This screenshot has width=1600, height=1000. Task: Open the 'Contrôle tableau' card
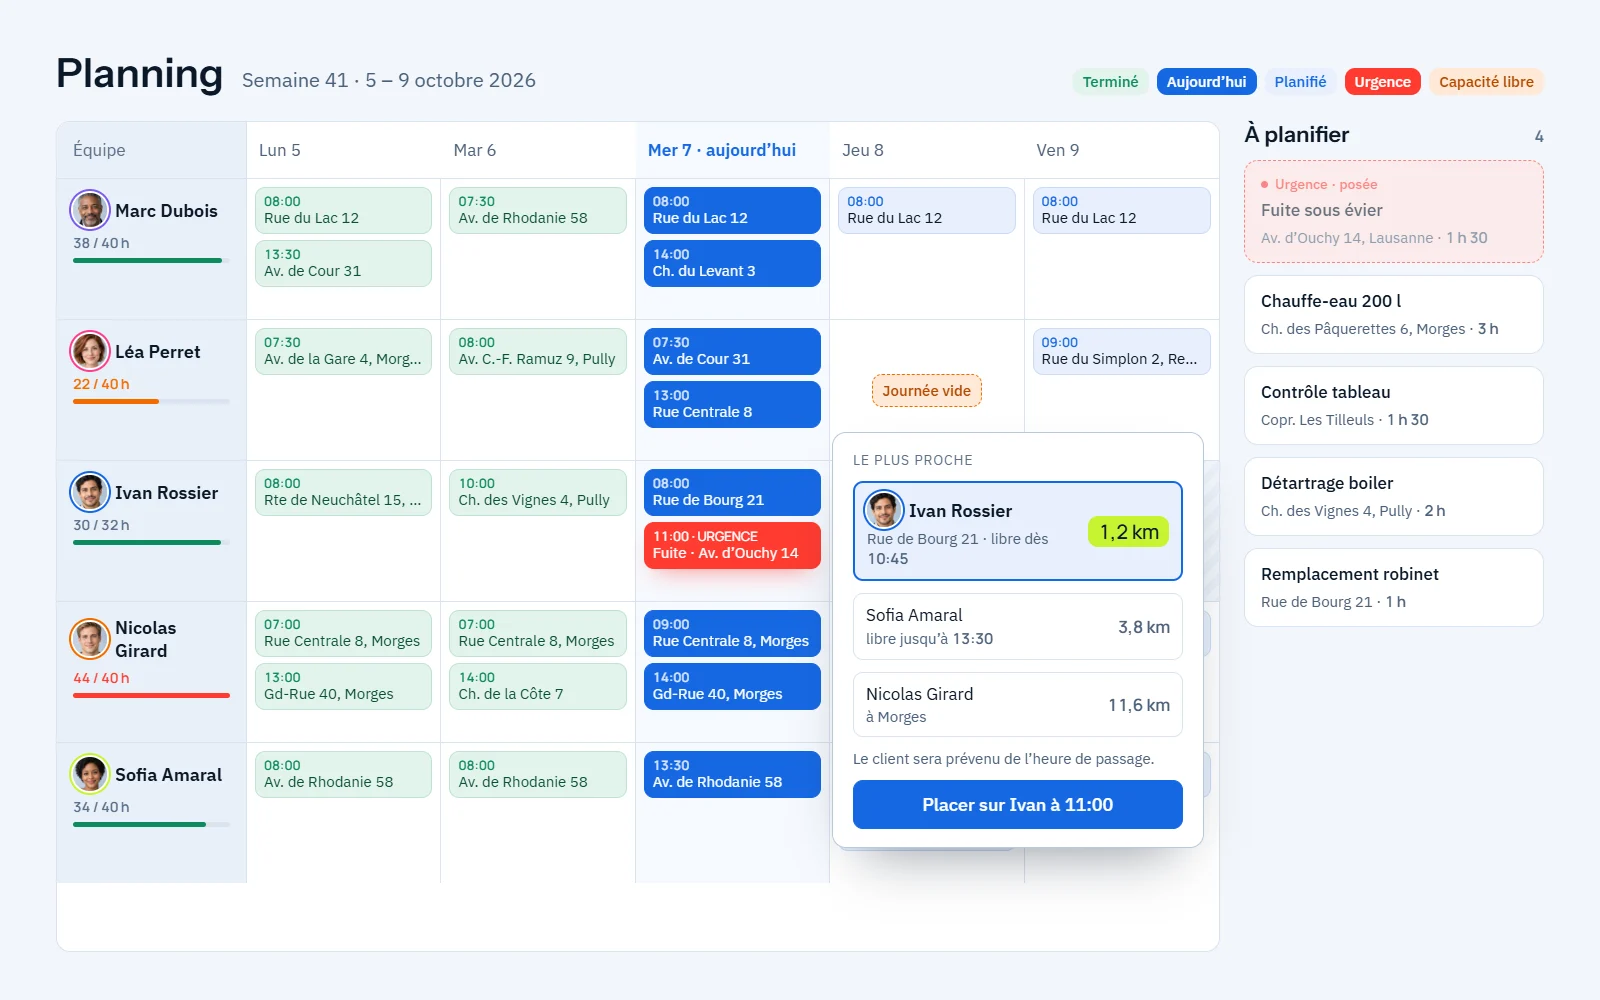pos(1394,405)
